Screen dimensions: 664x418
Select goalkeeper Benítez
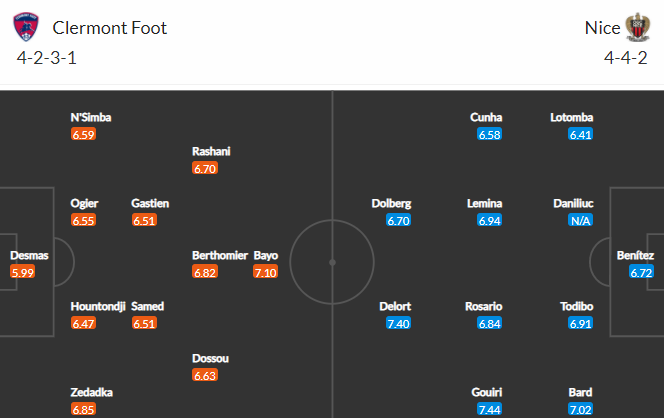tap(635, 255)
